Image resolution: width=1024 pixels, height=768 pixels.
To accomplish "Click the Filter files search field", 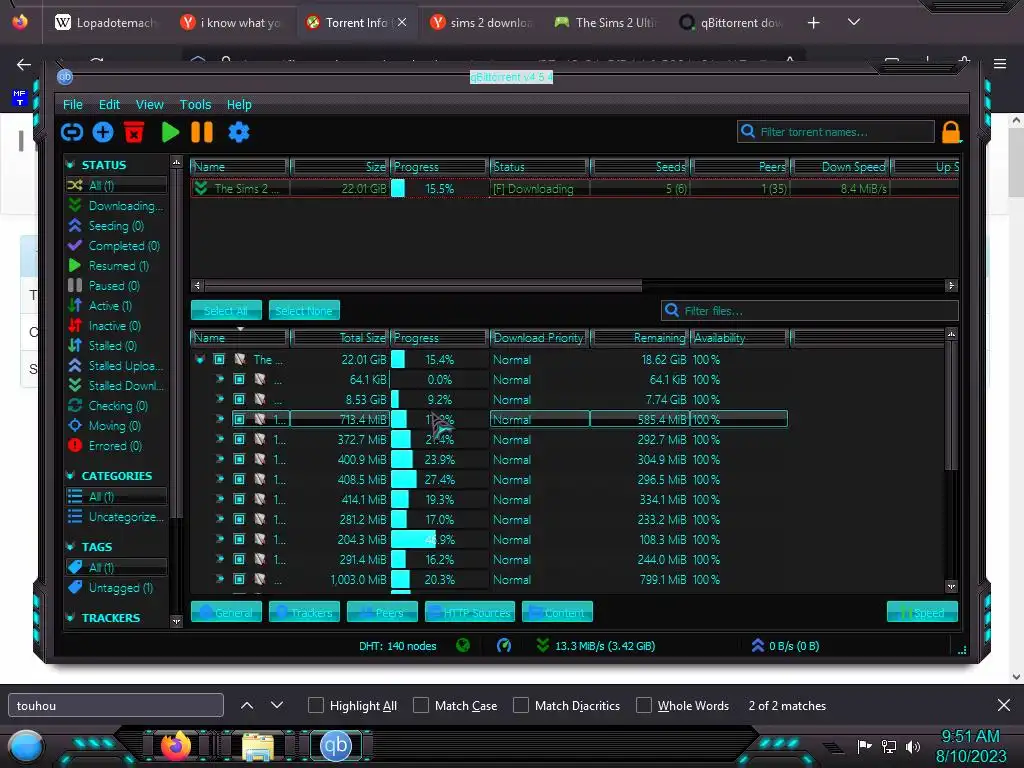I will [810, 310].
